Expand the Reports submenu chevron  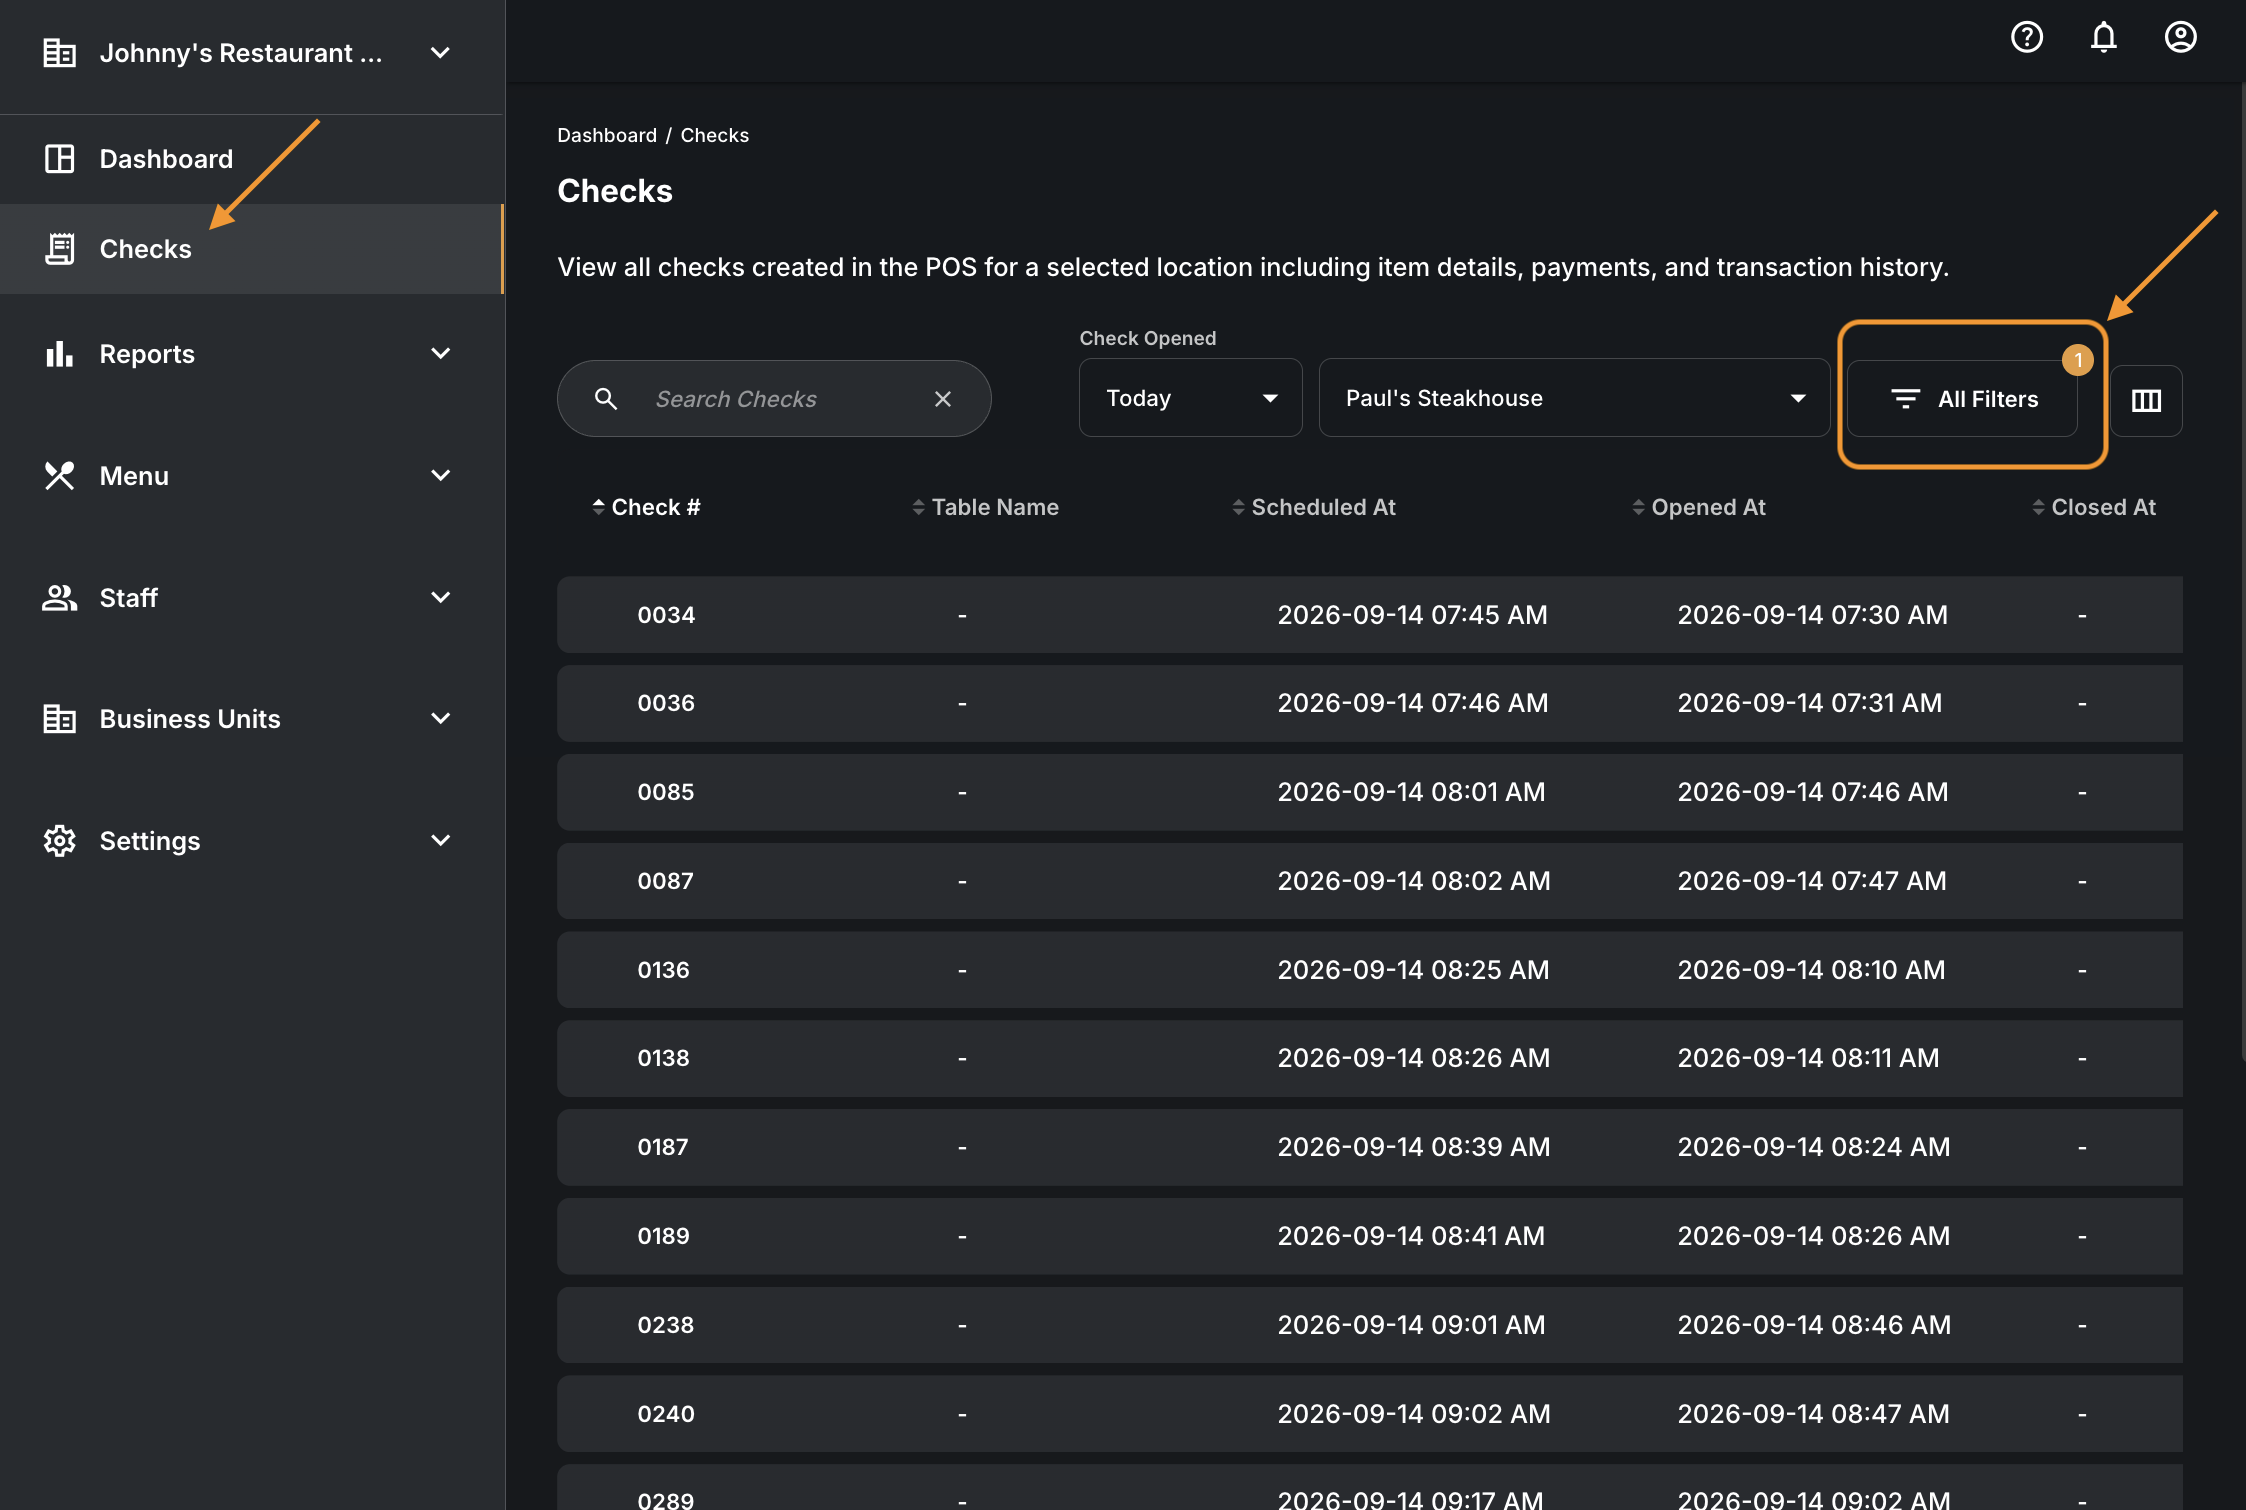pyautogui.click(x=440, y=354)
